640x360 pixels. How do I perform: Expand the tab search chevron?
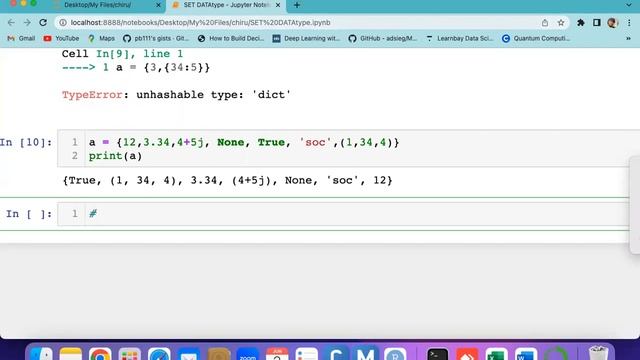(x=629, y=5)
